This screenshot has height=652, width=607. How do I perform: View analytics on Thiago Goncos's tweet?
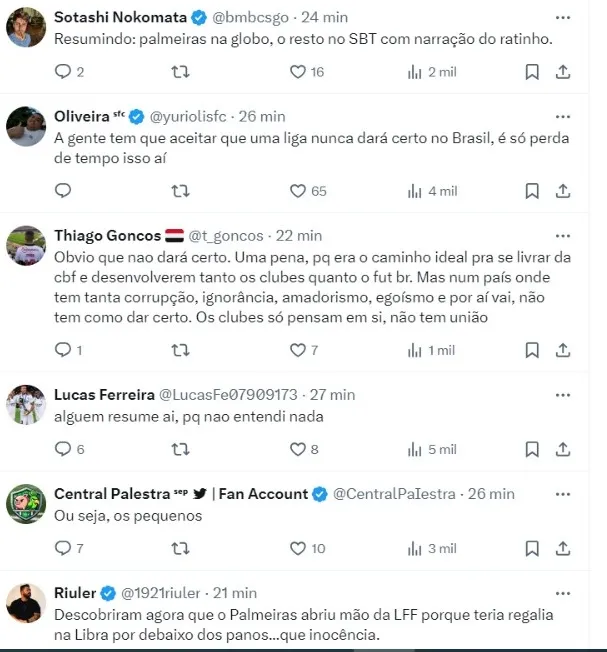point(414,350)
